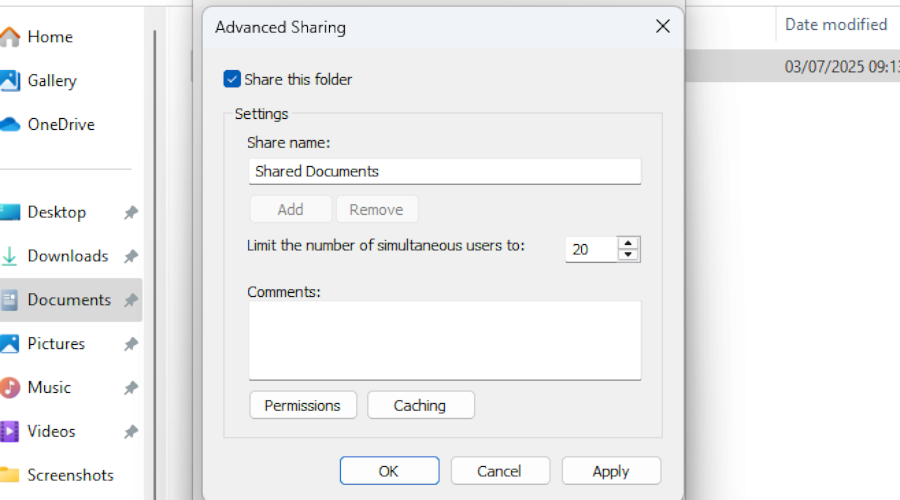Click the OneDrive cloud icon
The width and height of the screenshot is (900, 500).
click(9, 125)
